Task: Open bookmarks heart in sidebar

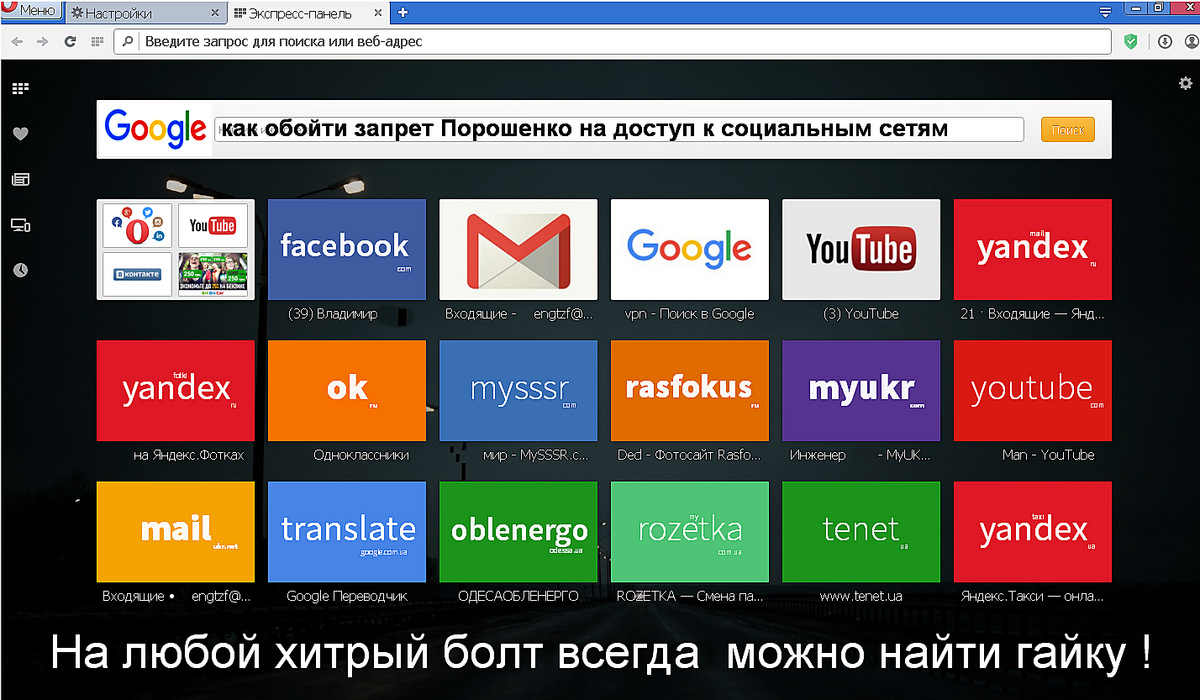Action: [20, 134]
